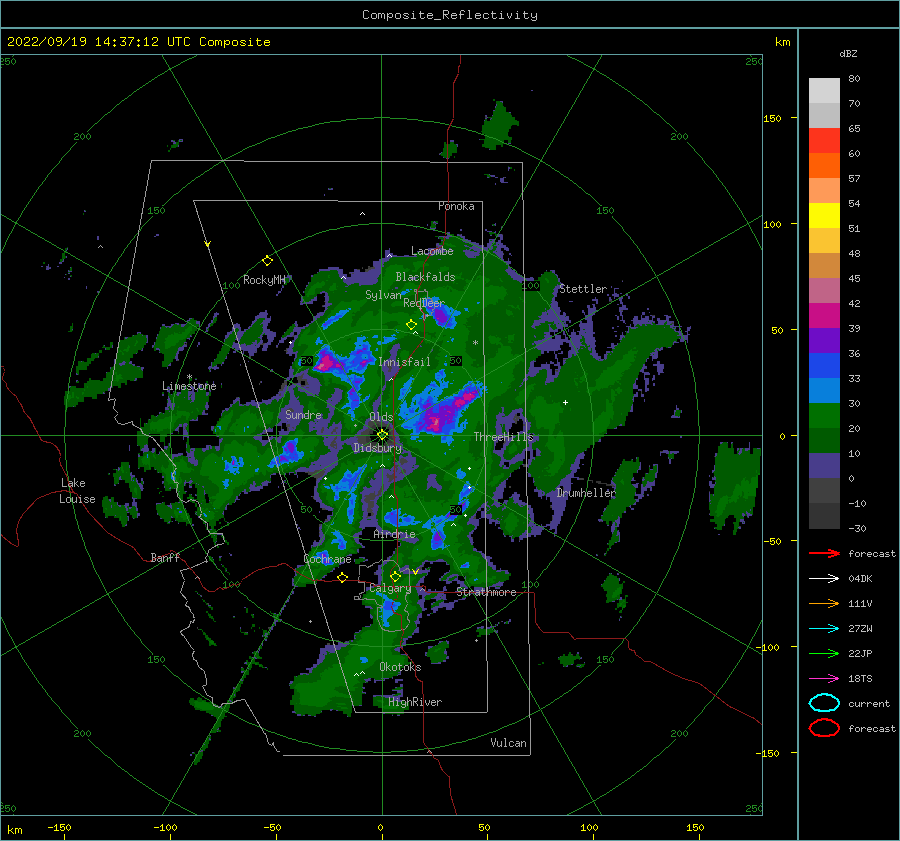Click the Cochrane town label
This screenshot has height=841, width=900.
click(327, 559)
